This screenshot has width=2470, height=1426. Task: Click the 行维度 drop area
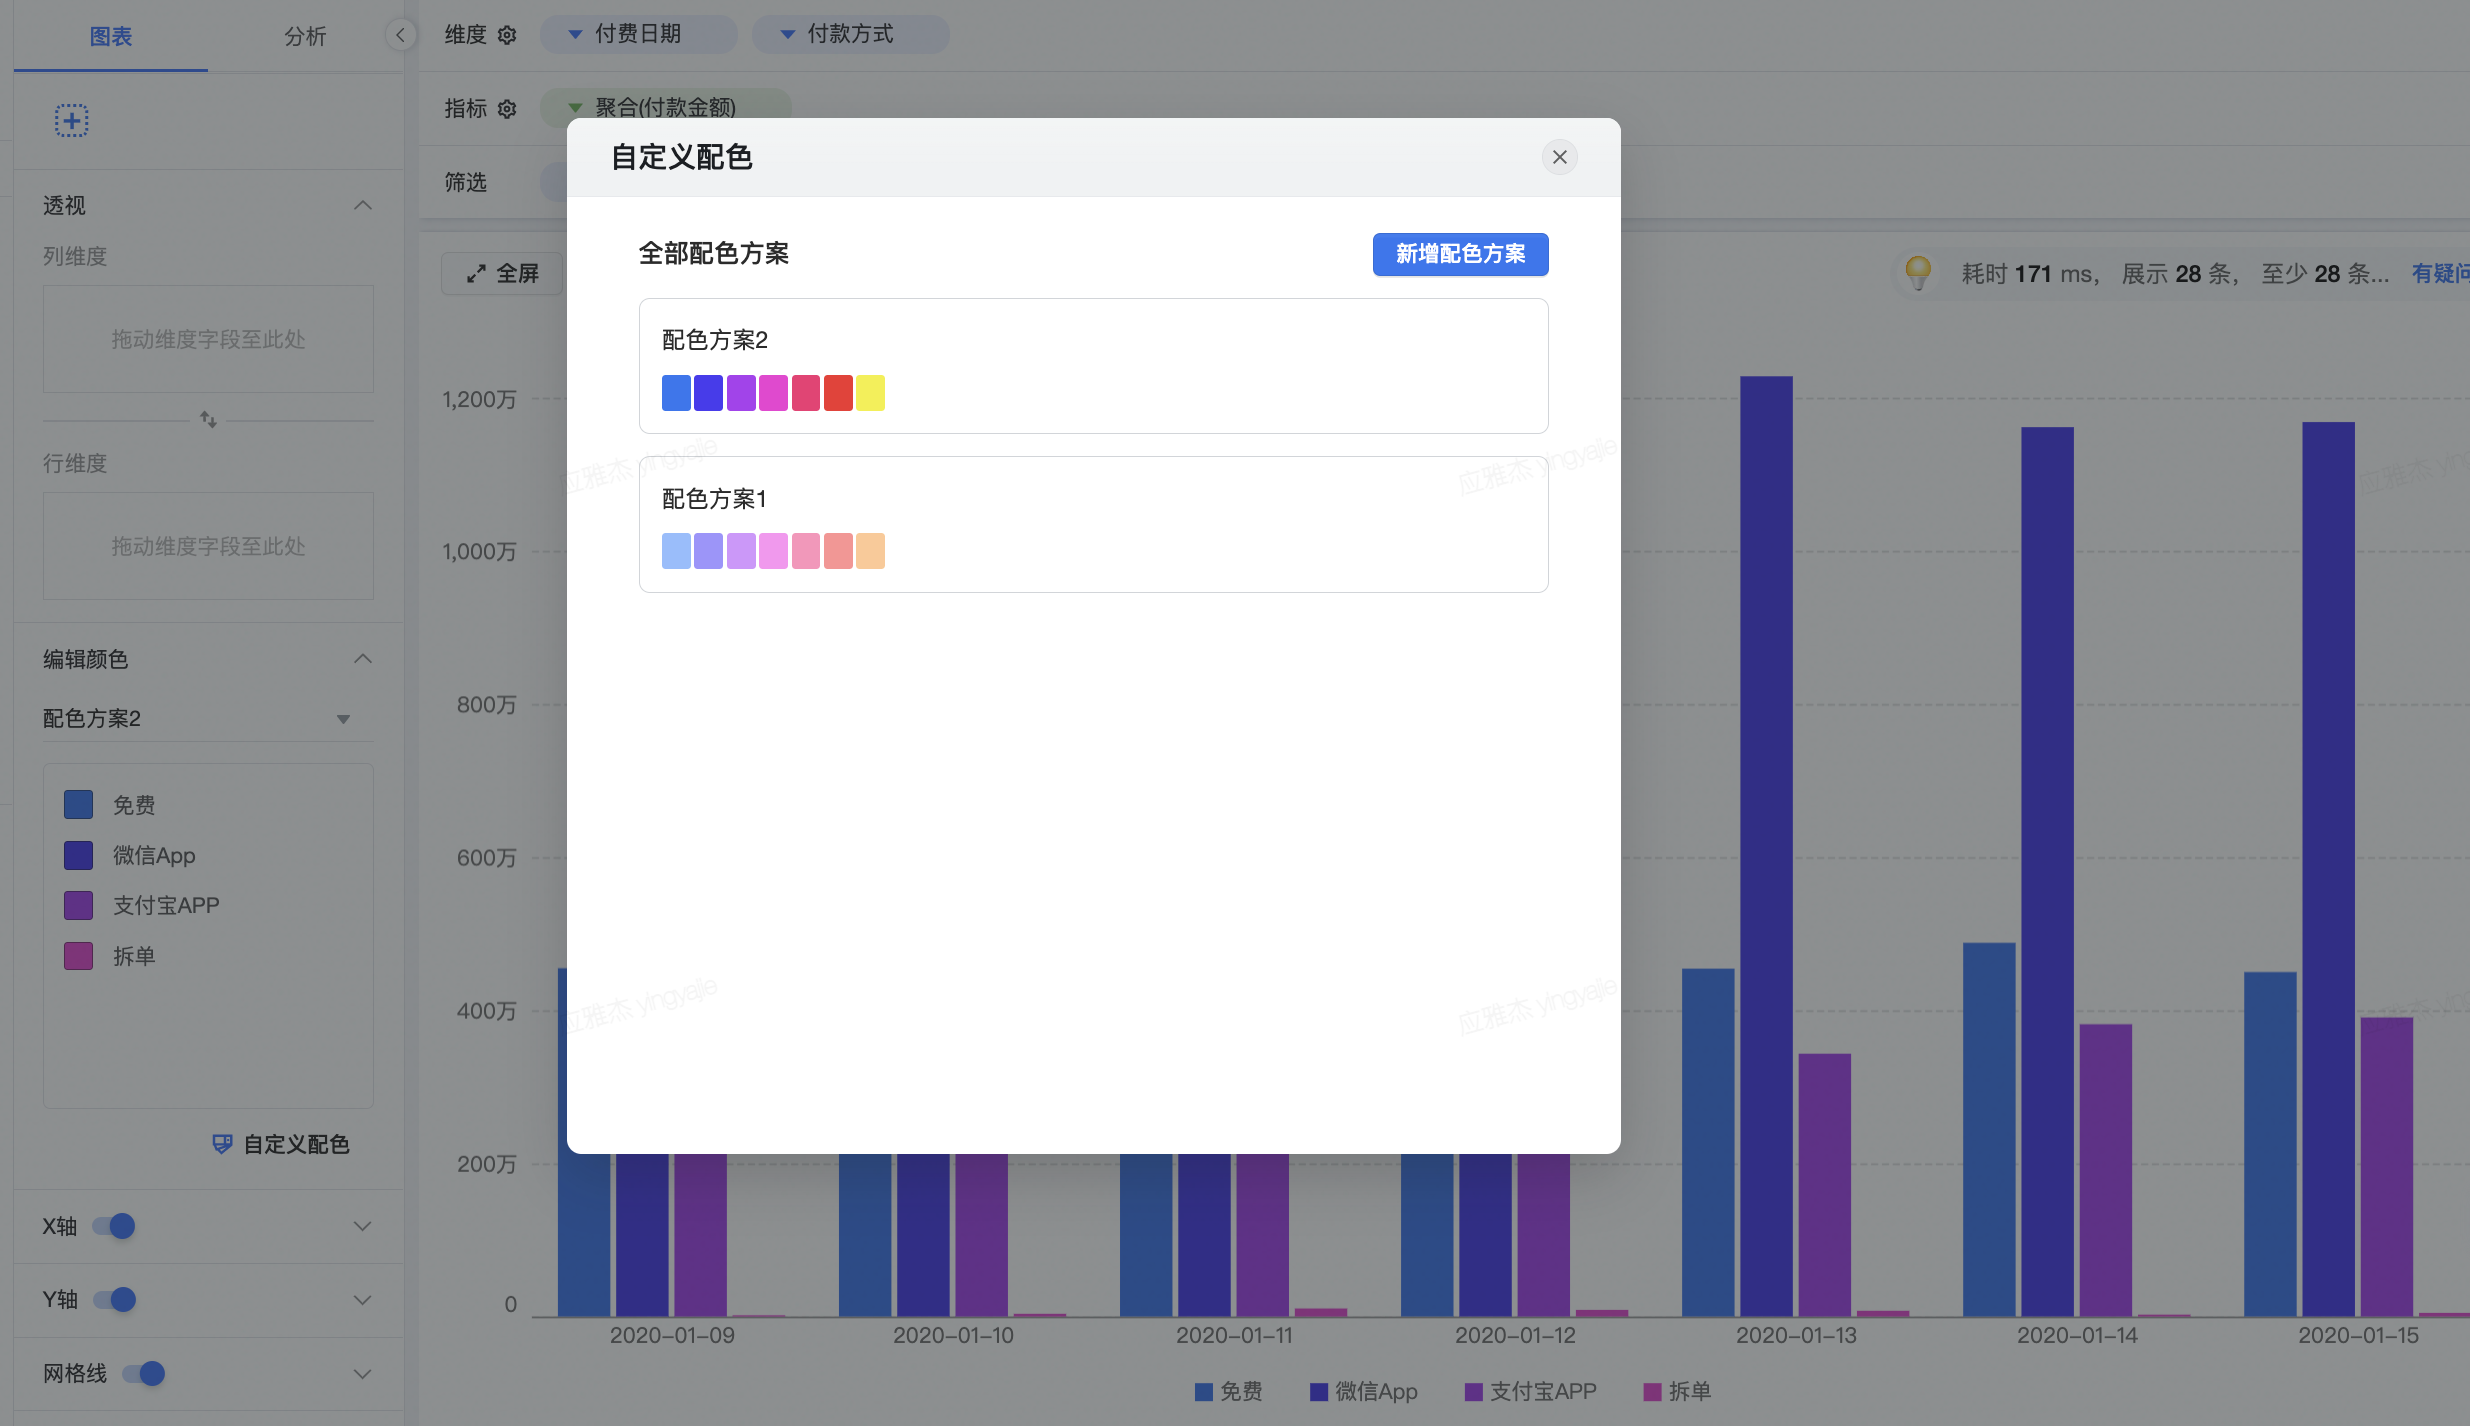tap(208, 546)
